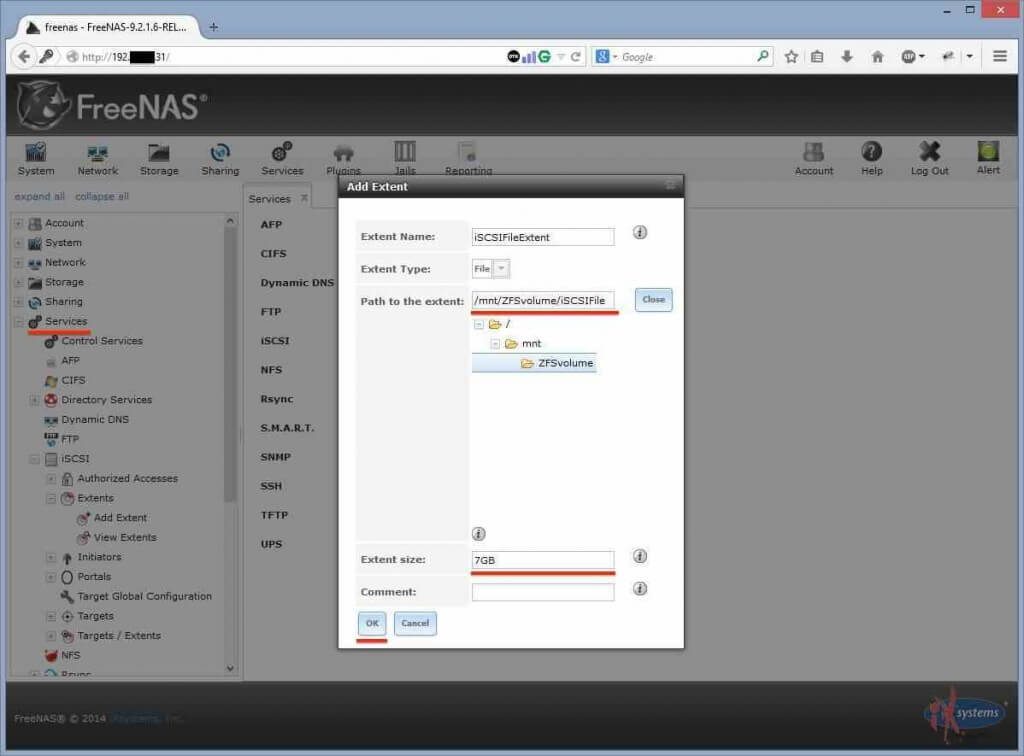Select AFP in the services list
Viewport: 1024px width, 756px height.
[271, 225]
